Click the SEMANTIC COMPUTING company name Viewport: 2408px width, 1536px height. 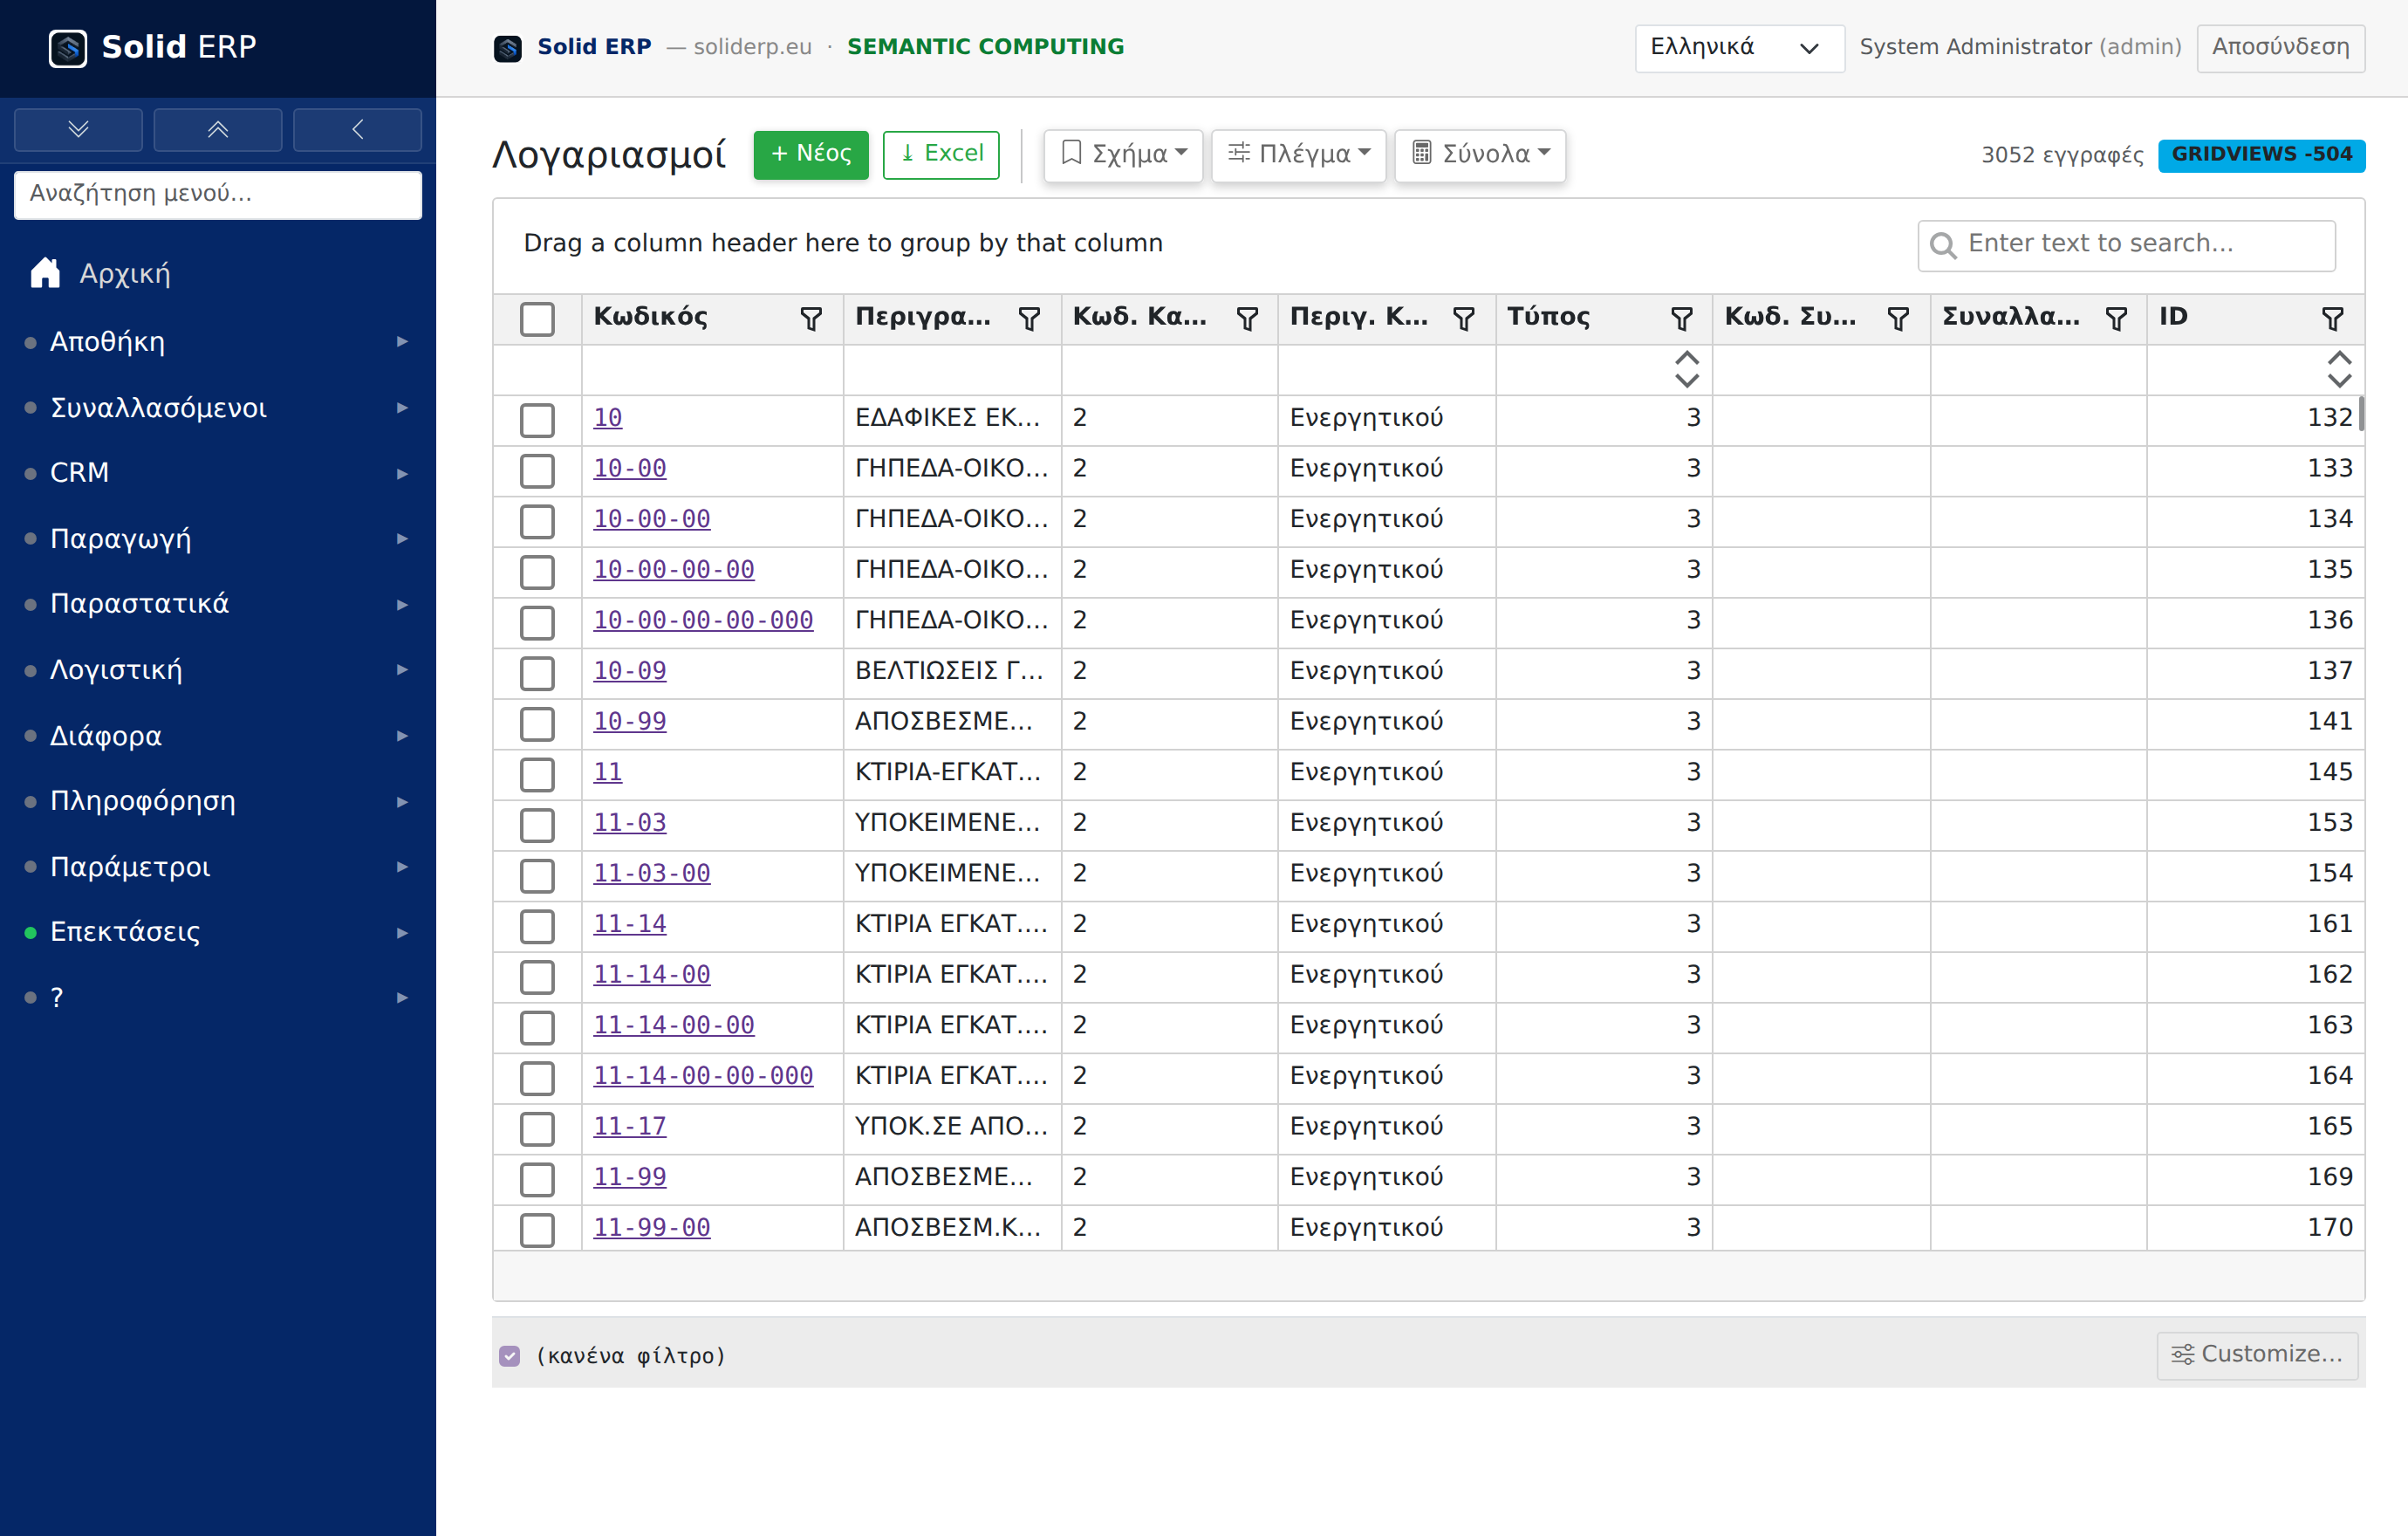pos(985,47)
